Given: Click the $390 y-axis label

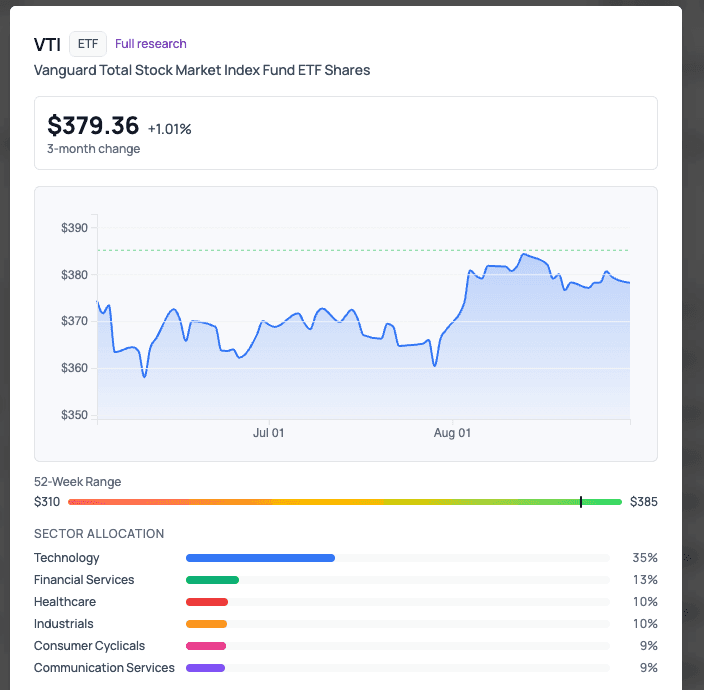Looking at the screenshot, I should tap(75, 228).
